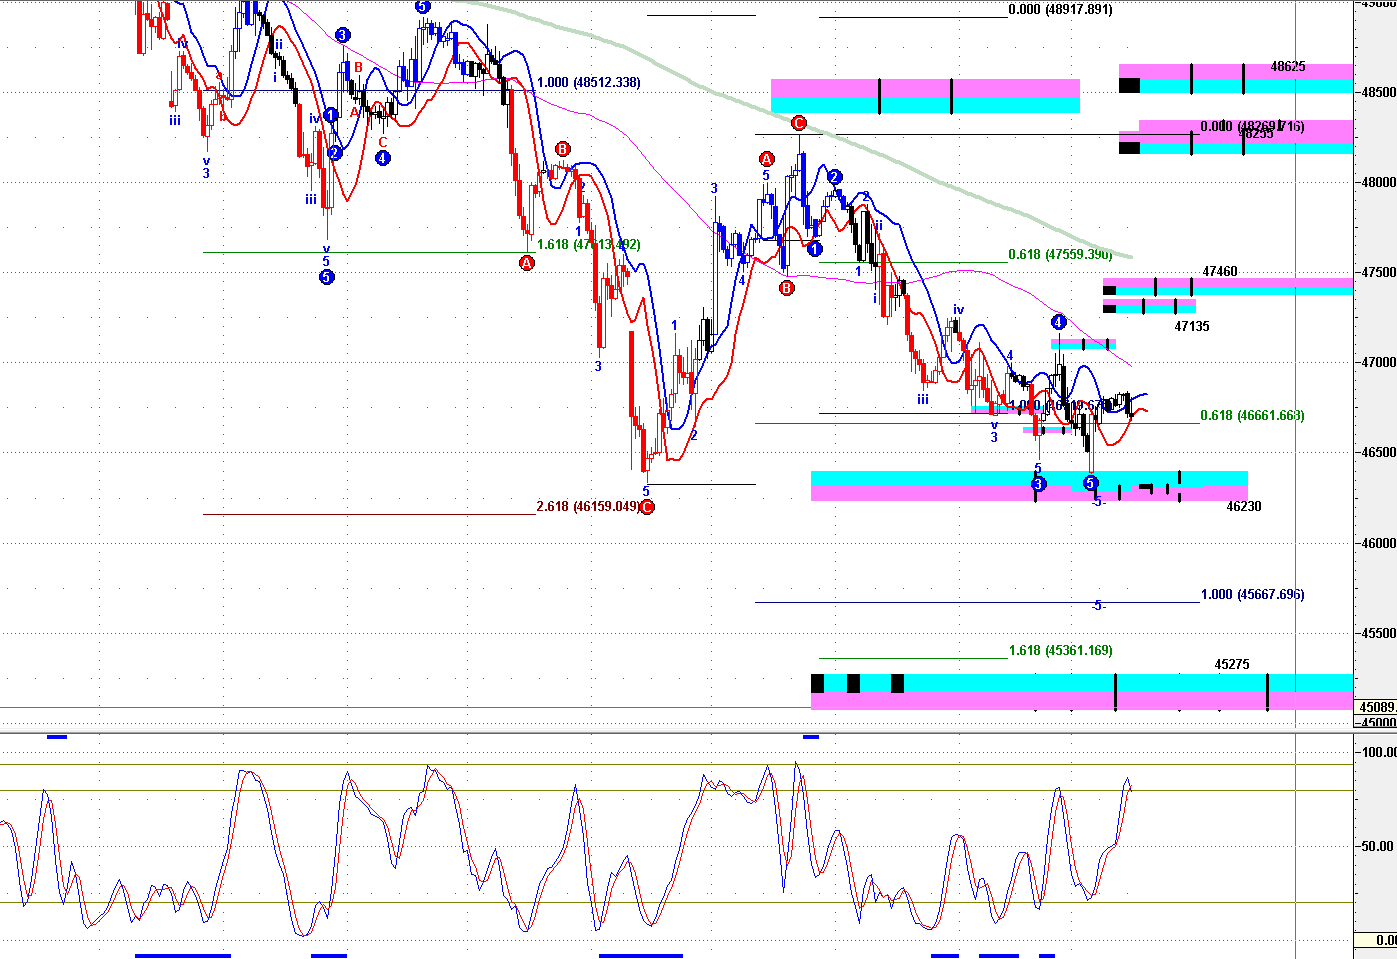Select the 1.000 (45667.696) projection label
This screenshot has width=1397, height=959.
tap(1252, 595)
